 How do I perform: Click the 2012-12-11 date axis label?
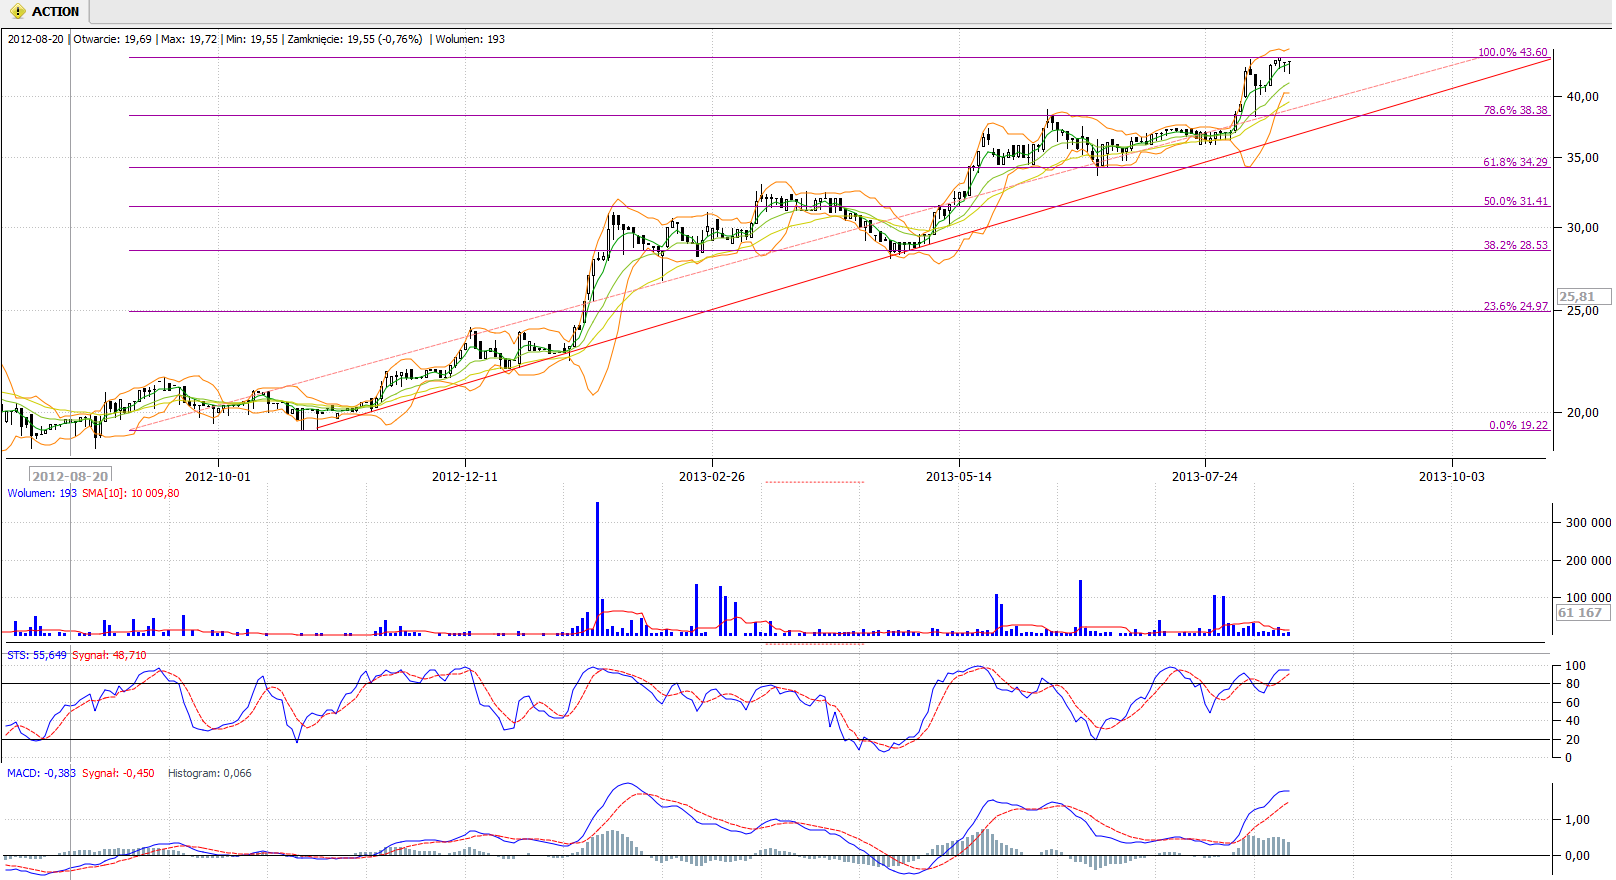tap(465, 476)
